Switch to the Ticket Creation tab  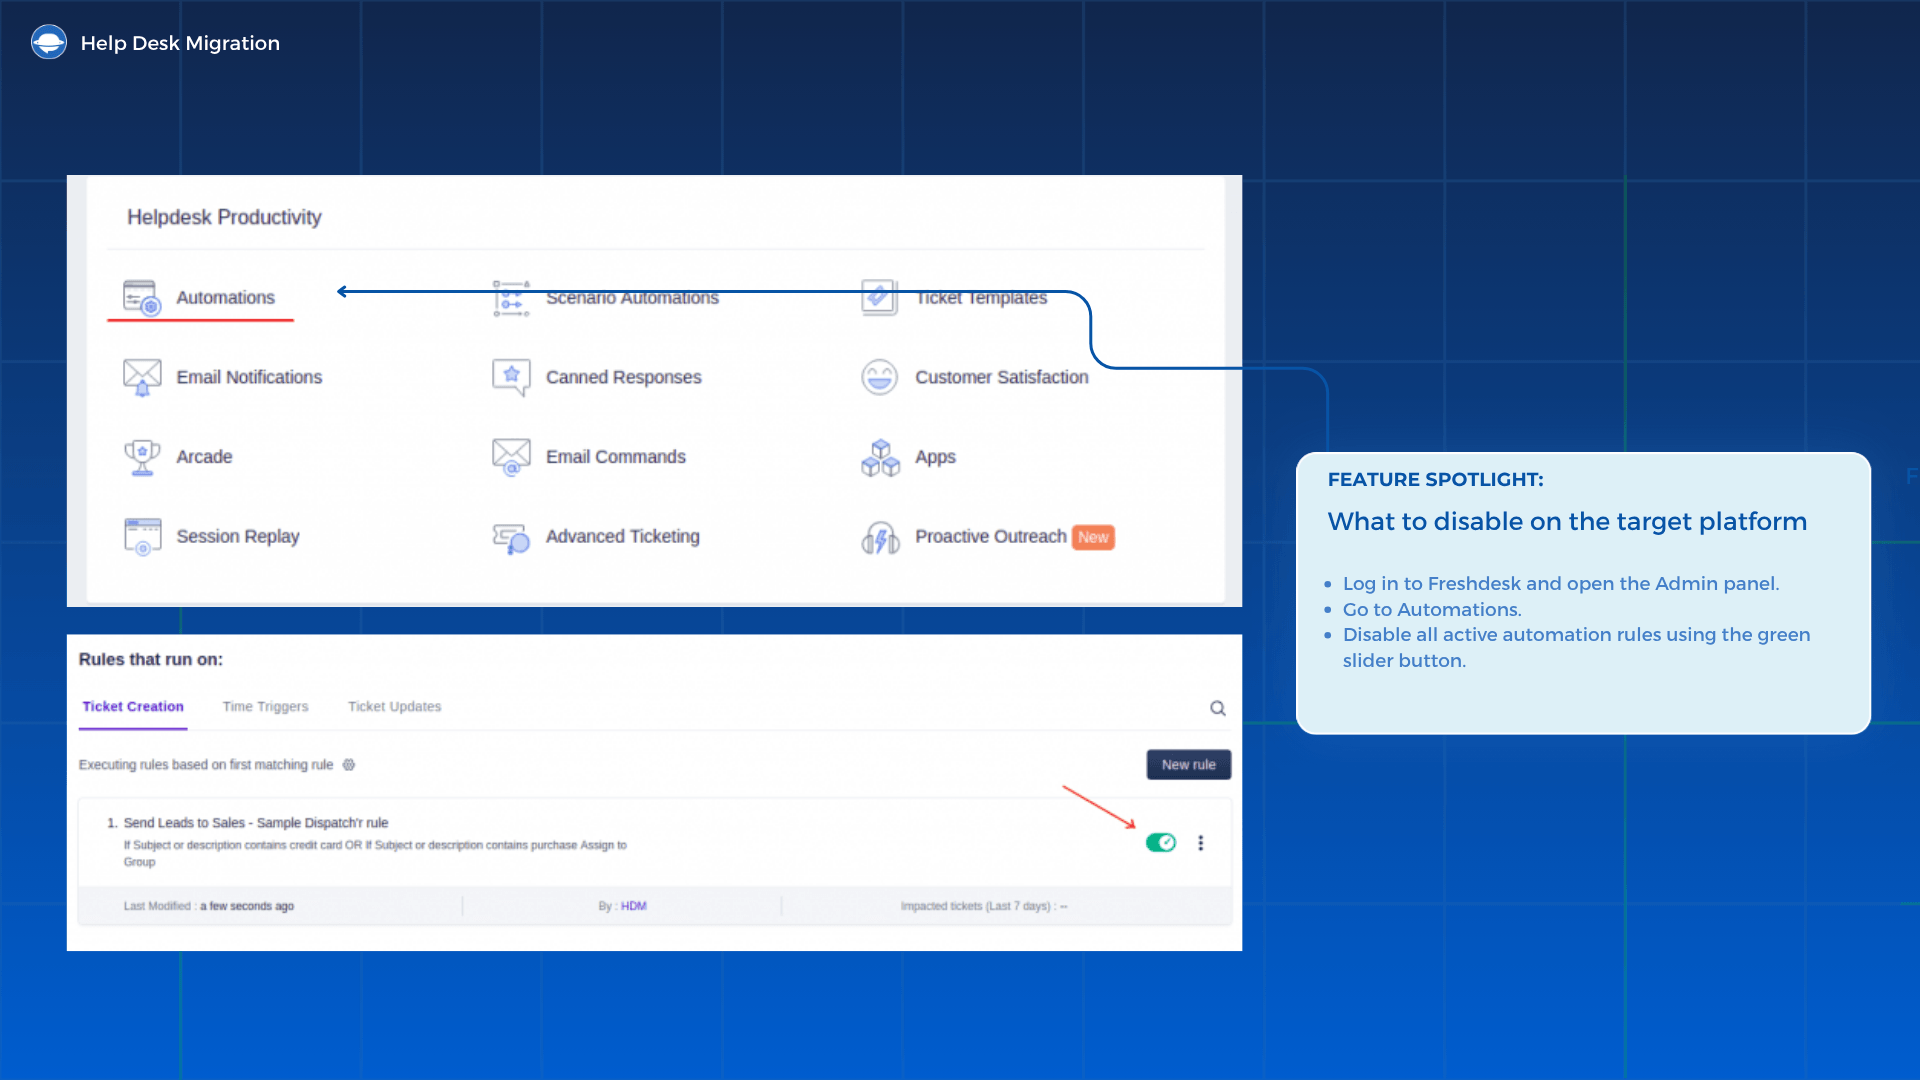(133, 707)
